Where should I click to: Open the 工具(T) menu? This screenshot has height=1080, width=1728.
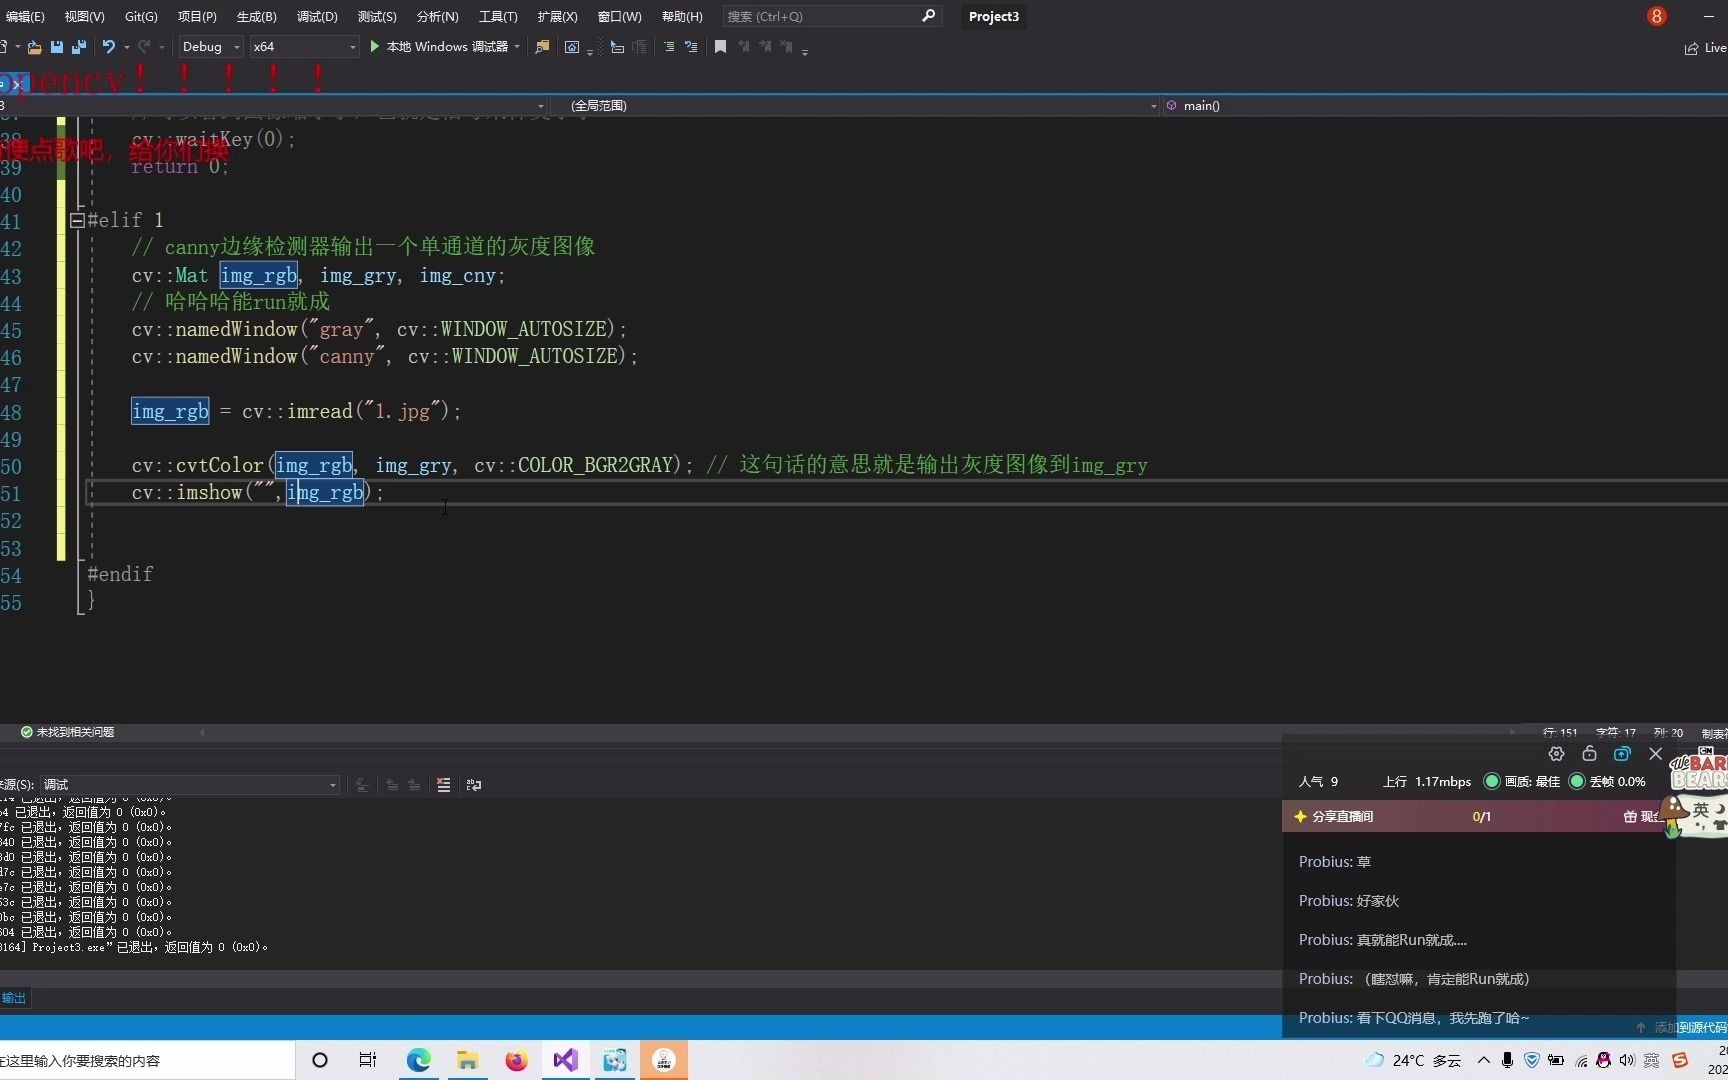pyautogui.click(x=498, y=16)
